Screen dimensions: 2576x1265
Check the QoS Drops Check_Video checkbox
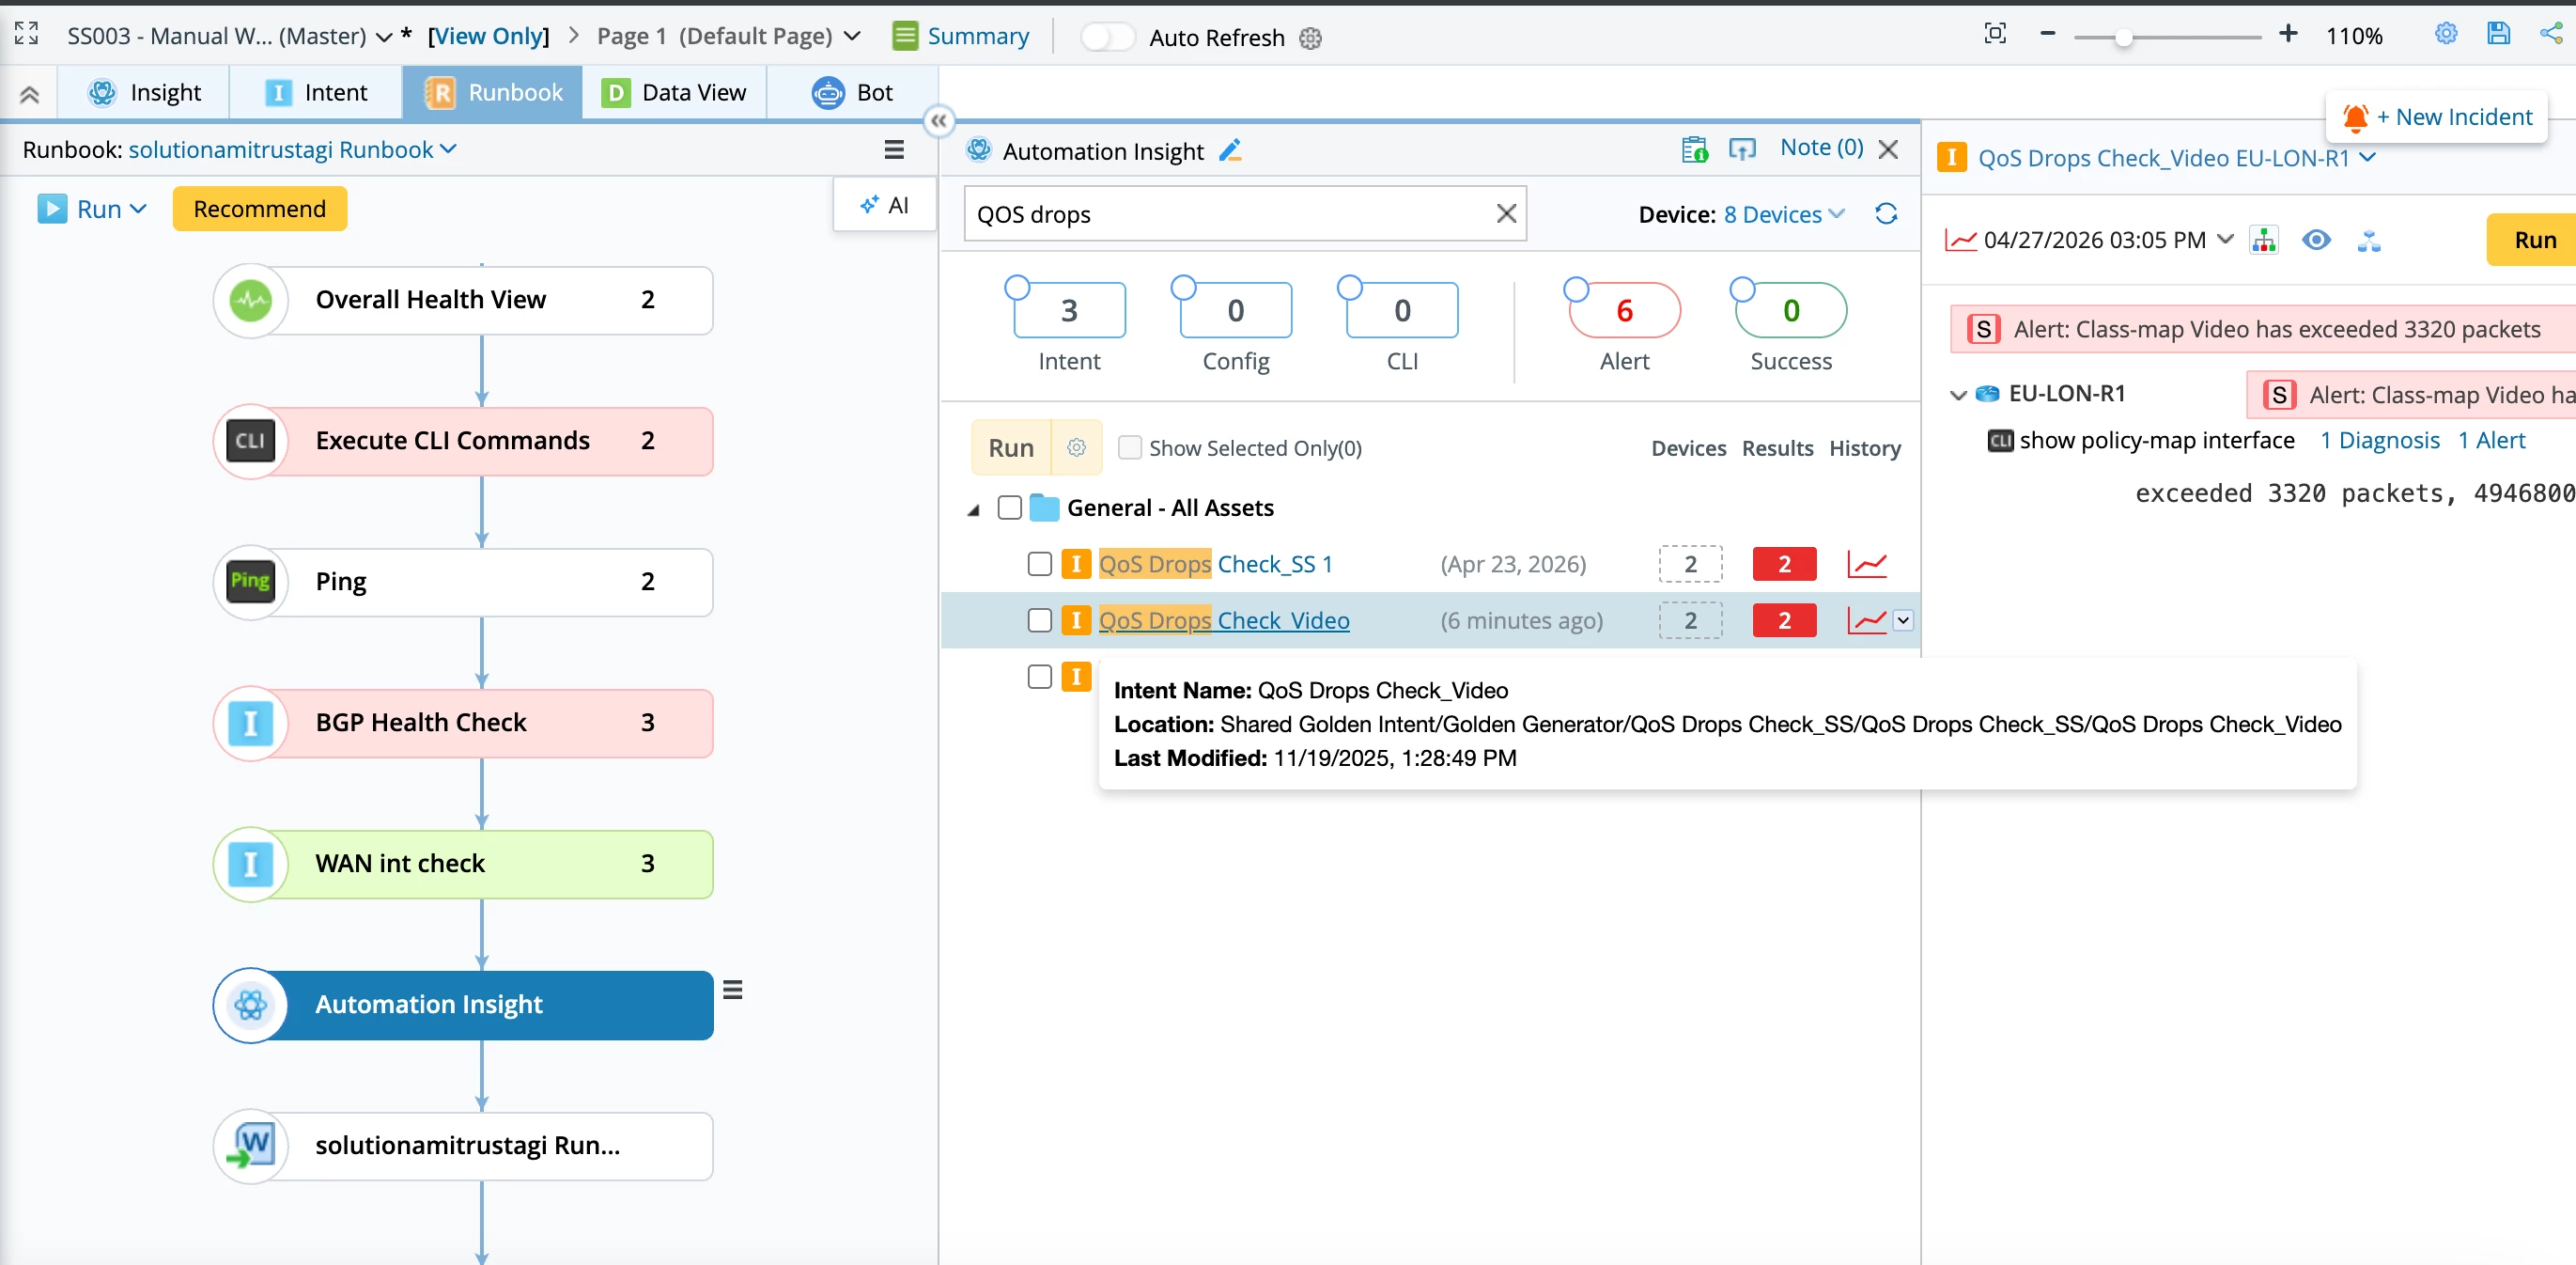pos(1040,620)
